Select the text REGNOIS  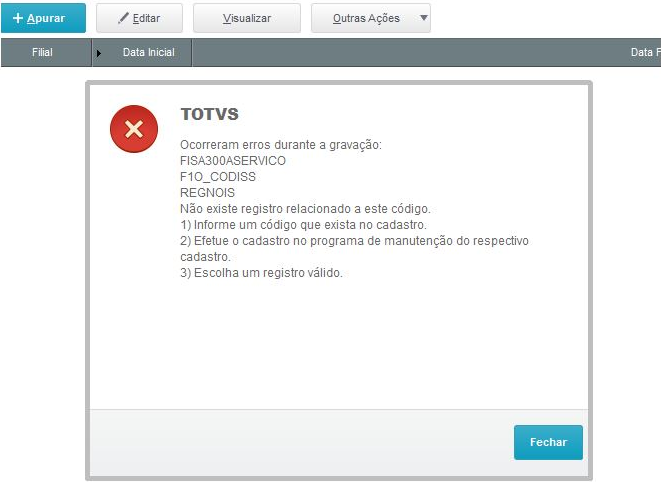(207, 193)
